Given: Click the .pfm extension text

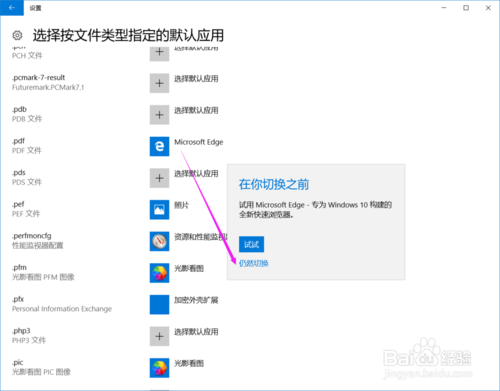Looking at the screenshot, I should pyautogui.click(x=19, y=268).
